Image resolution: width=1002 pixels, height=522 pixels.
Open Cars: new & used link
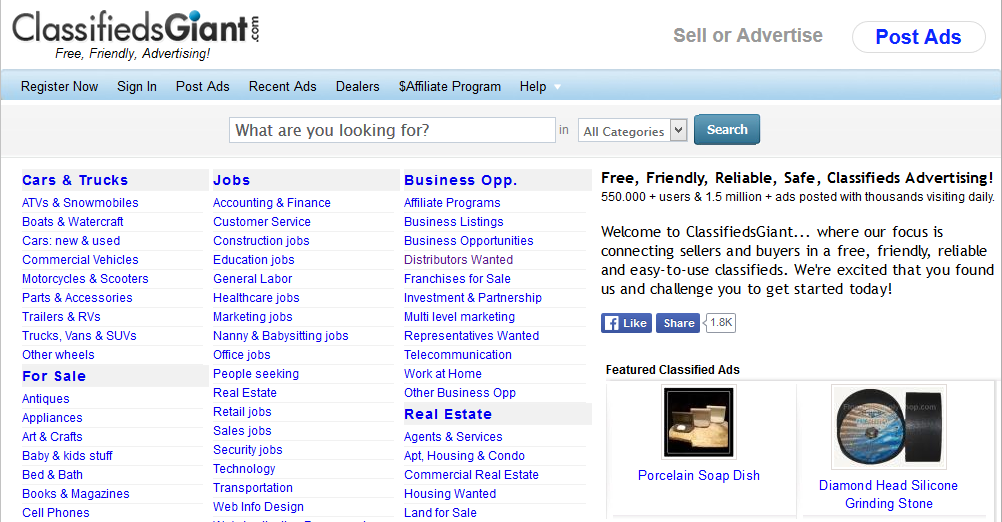coord(71,241)
